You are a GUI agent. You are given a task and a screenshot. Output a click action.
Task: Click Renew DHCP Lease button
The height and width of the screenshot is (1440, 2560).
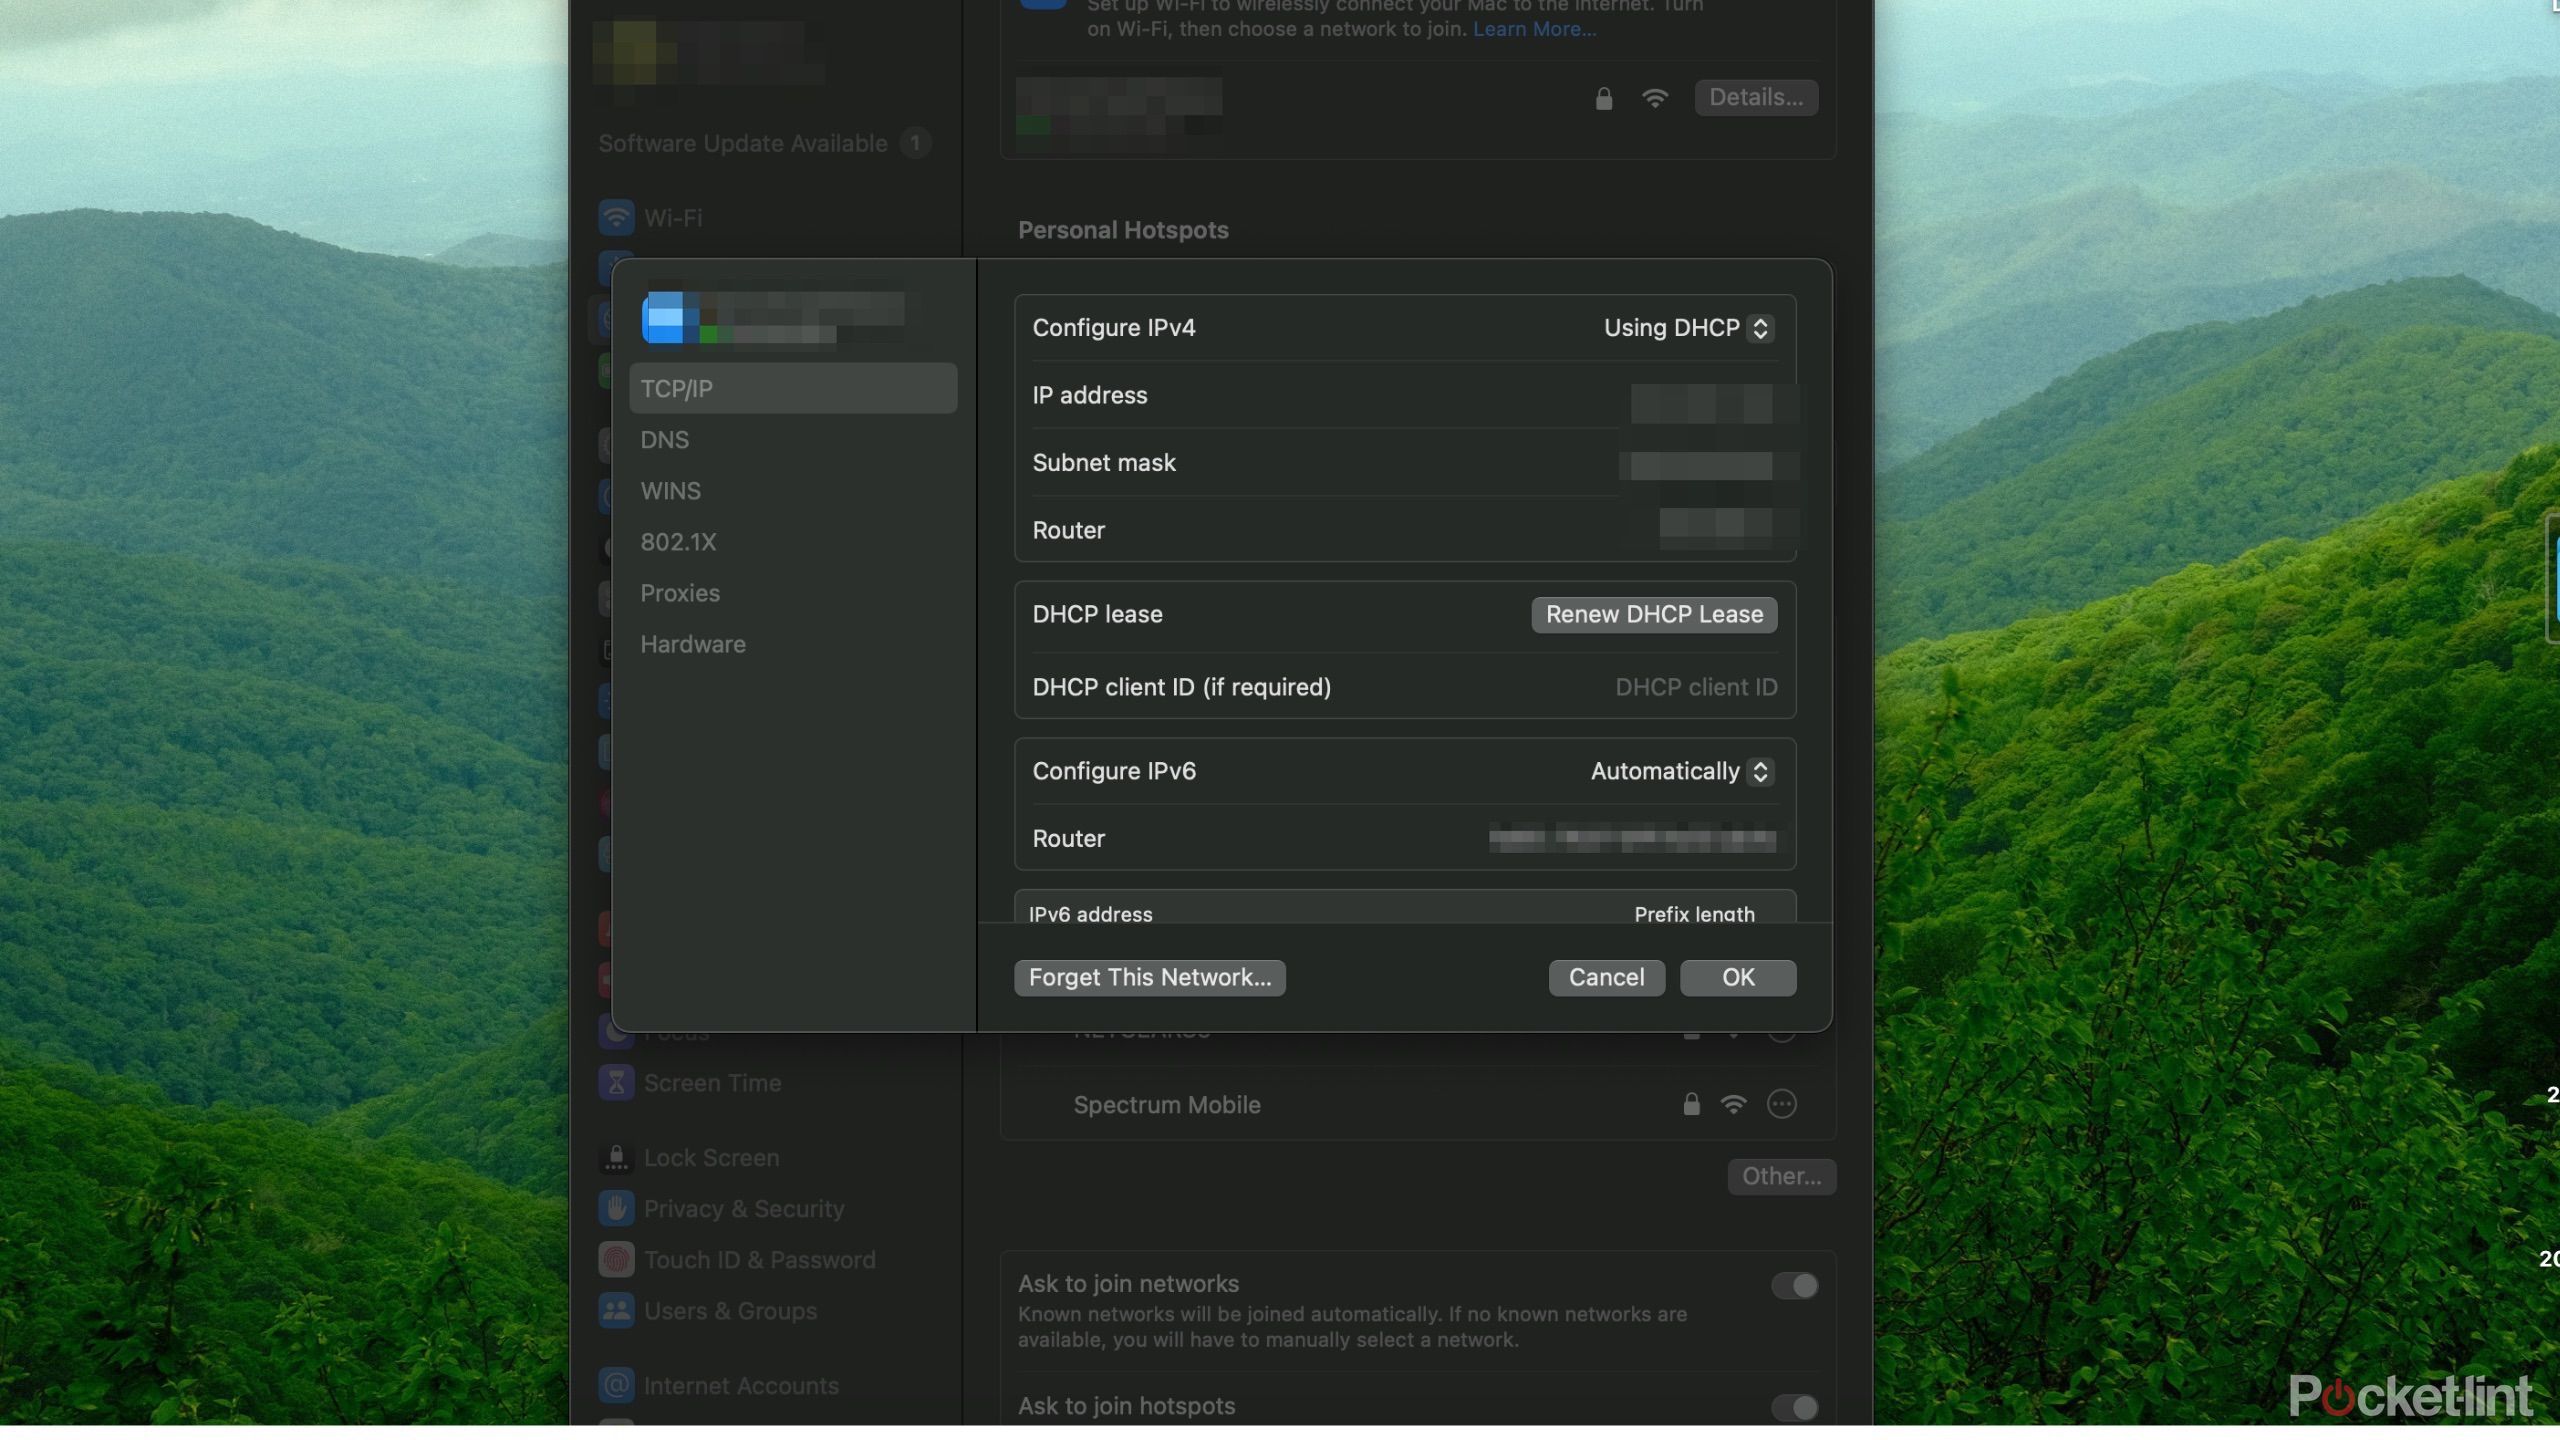click(x=1653, y=614)
